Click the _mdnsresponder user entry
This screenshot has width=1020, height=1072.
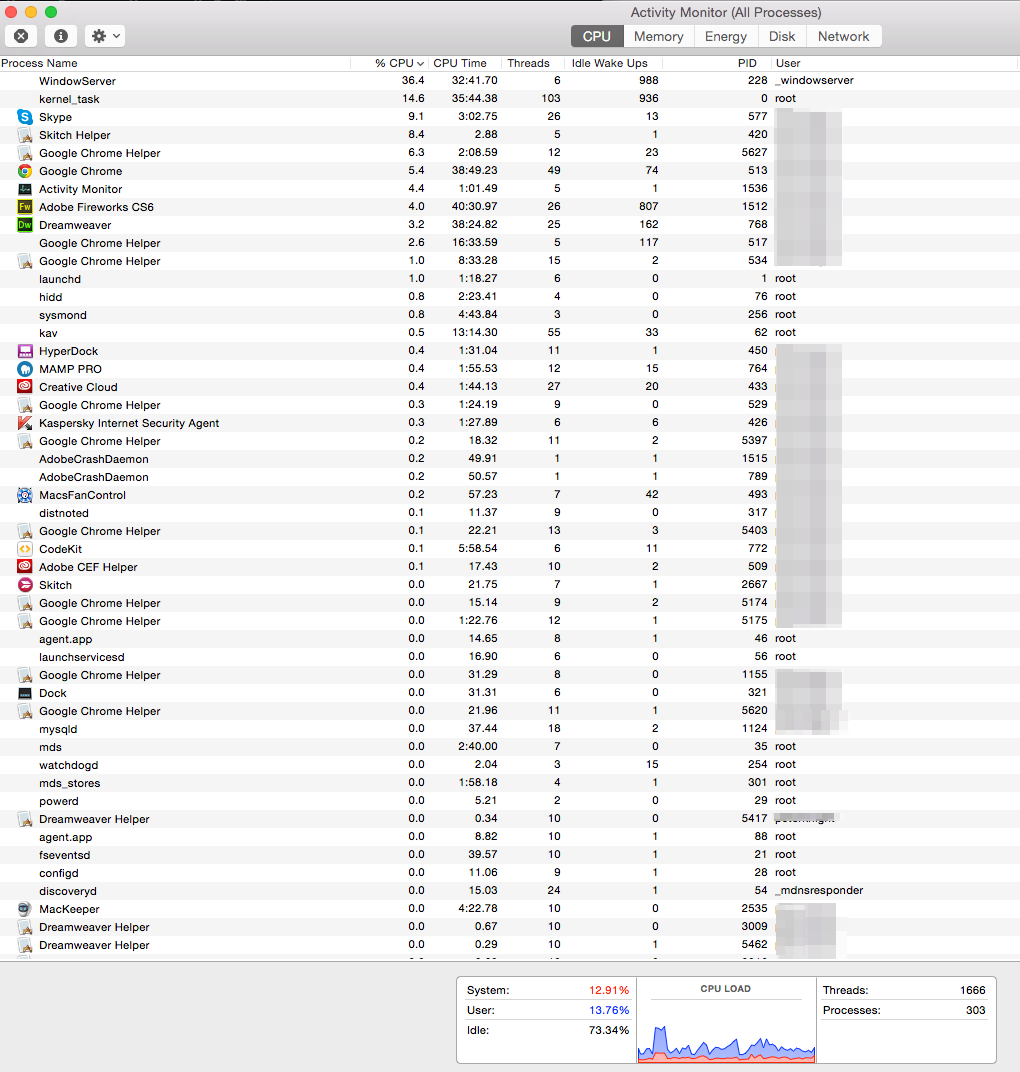[819, 890]
